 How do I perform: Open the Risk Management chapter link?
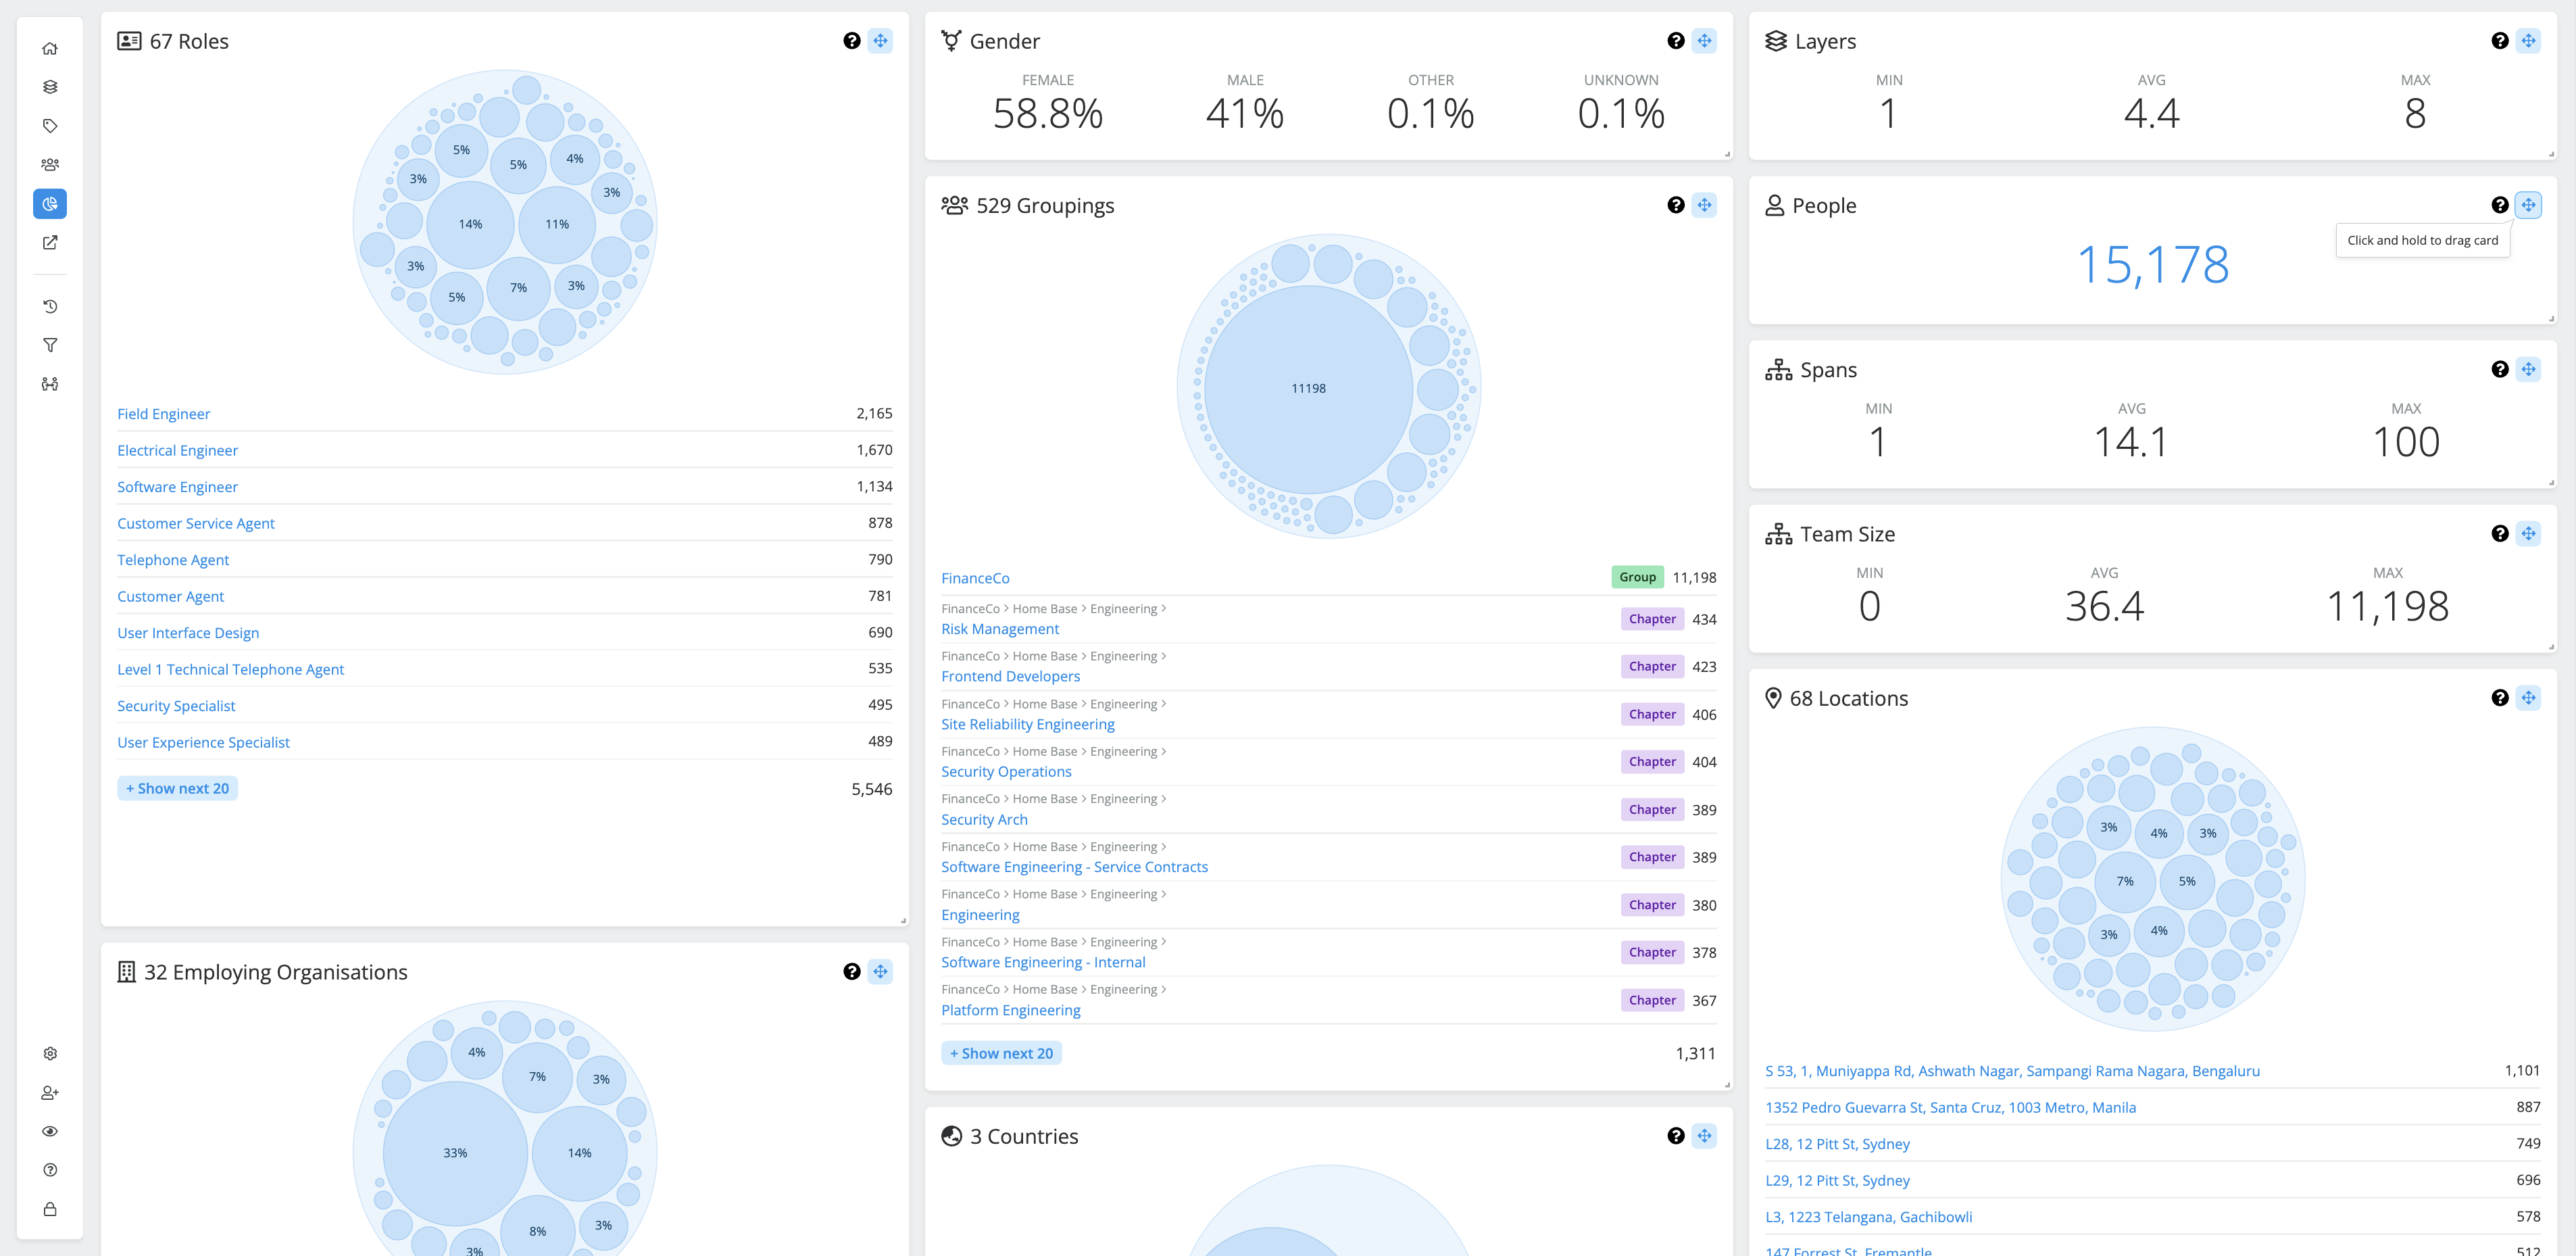tap(1000, 628)
